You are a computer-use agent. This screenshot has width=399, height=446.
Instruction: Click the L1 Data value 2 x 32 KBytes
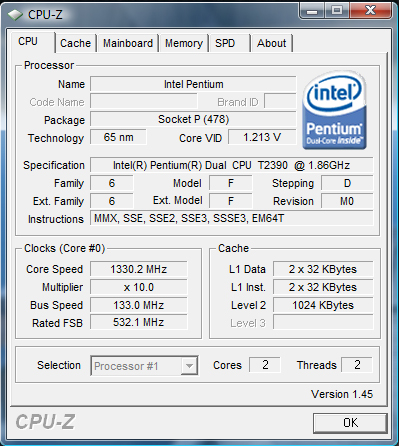pos(323,269)
